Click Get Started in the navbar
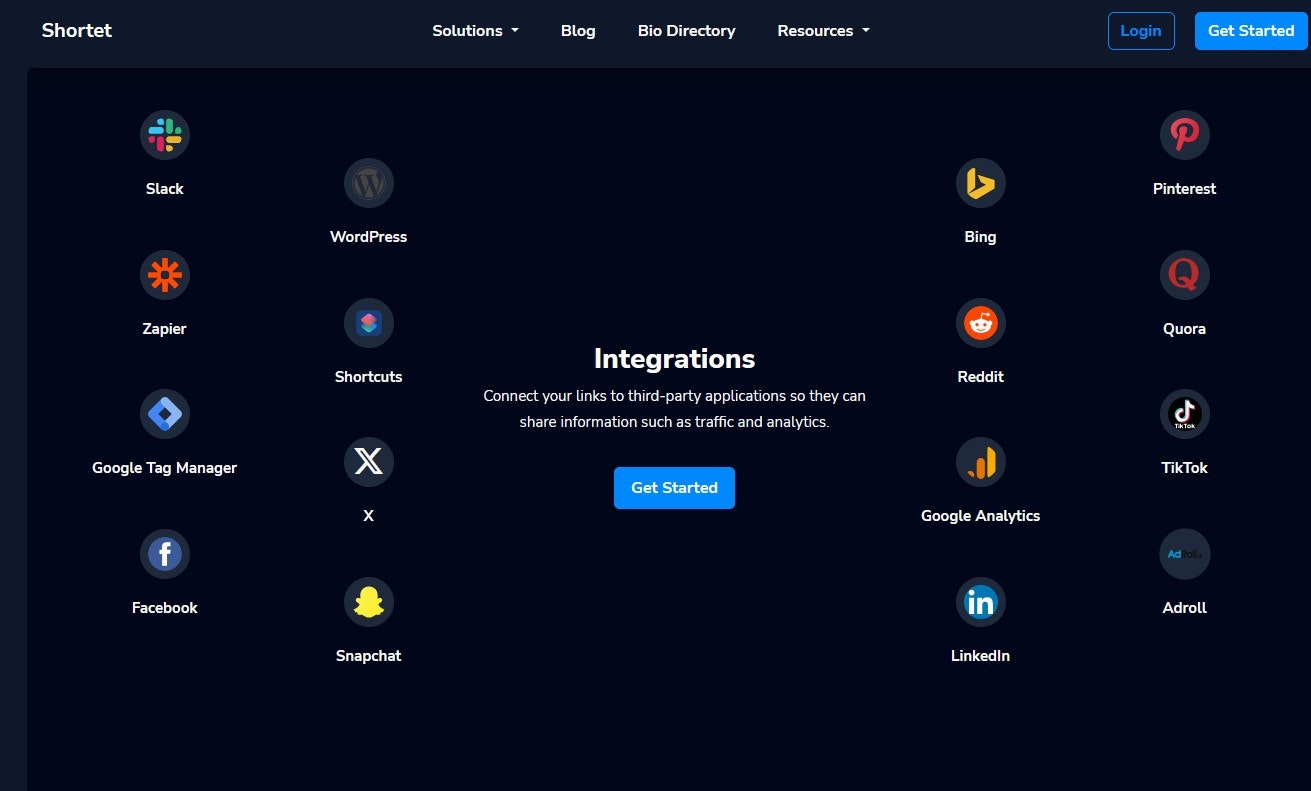The width and height of the screenshot is (1311, 791). (1251, 31)
